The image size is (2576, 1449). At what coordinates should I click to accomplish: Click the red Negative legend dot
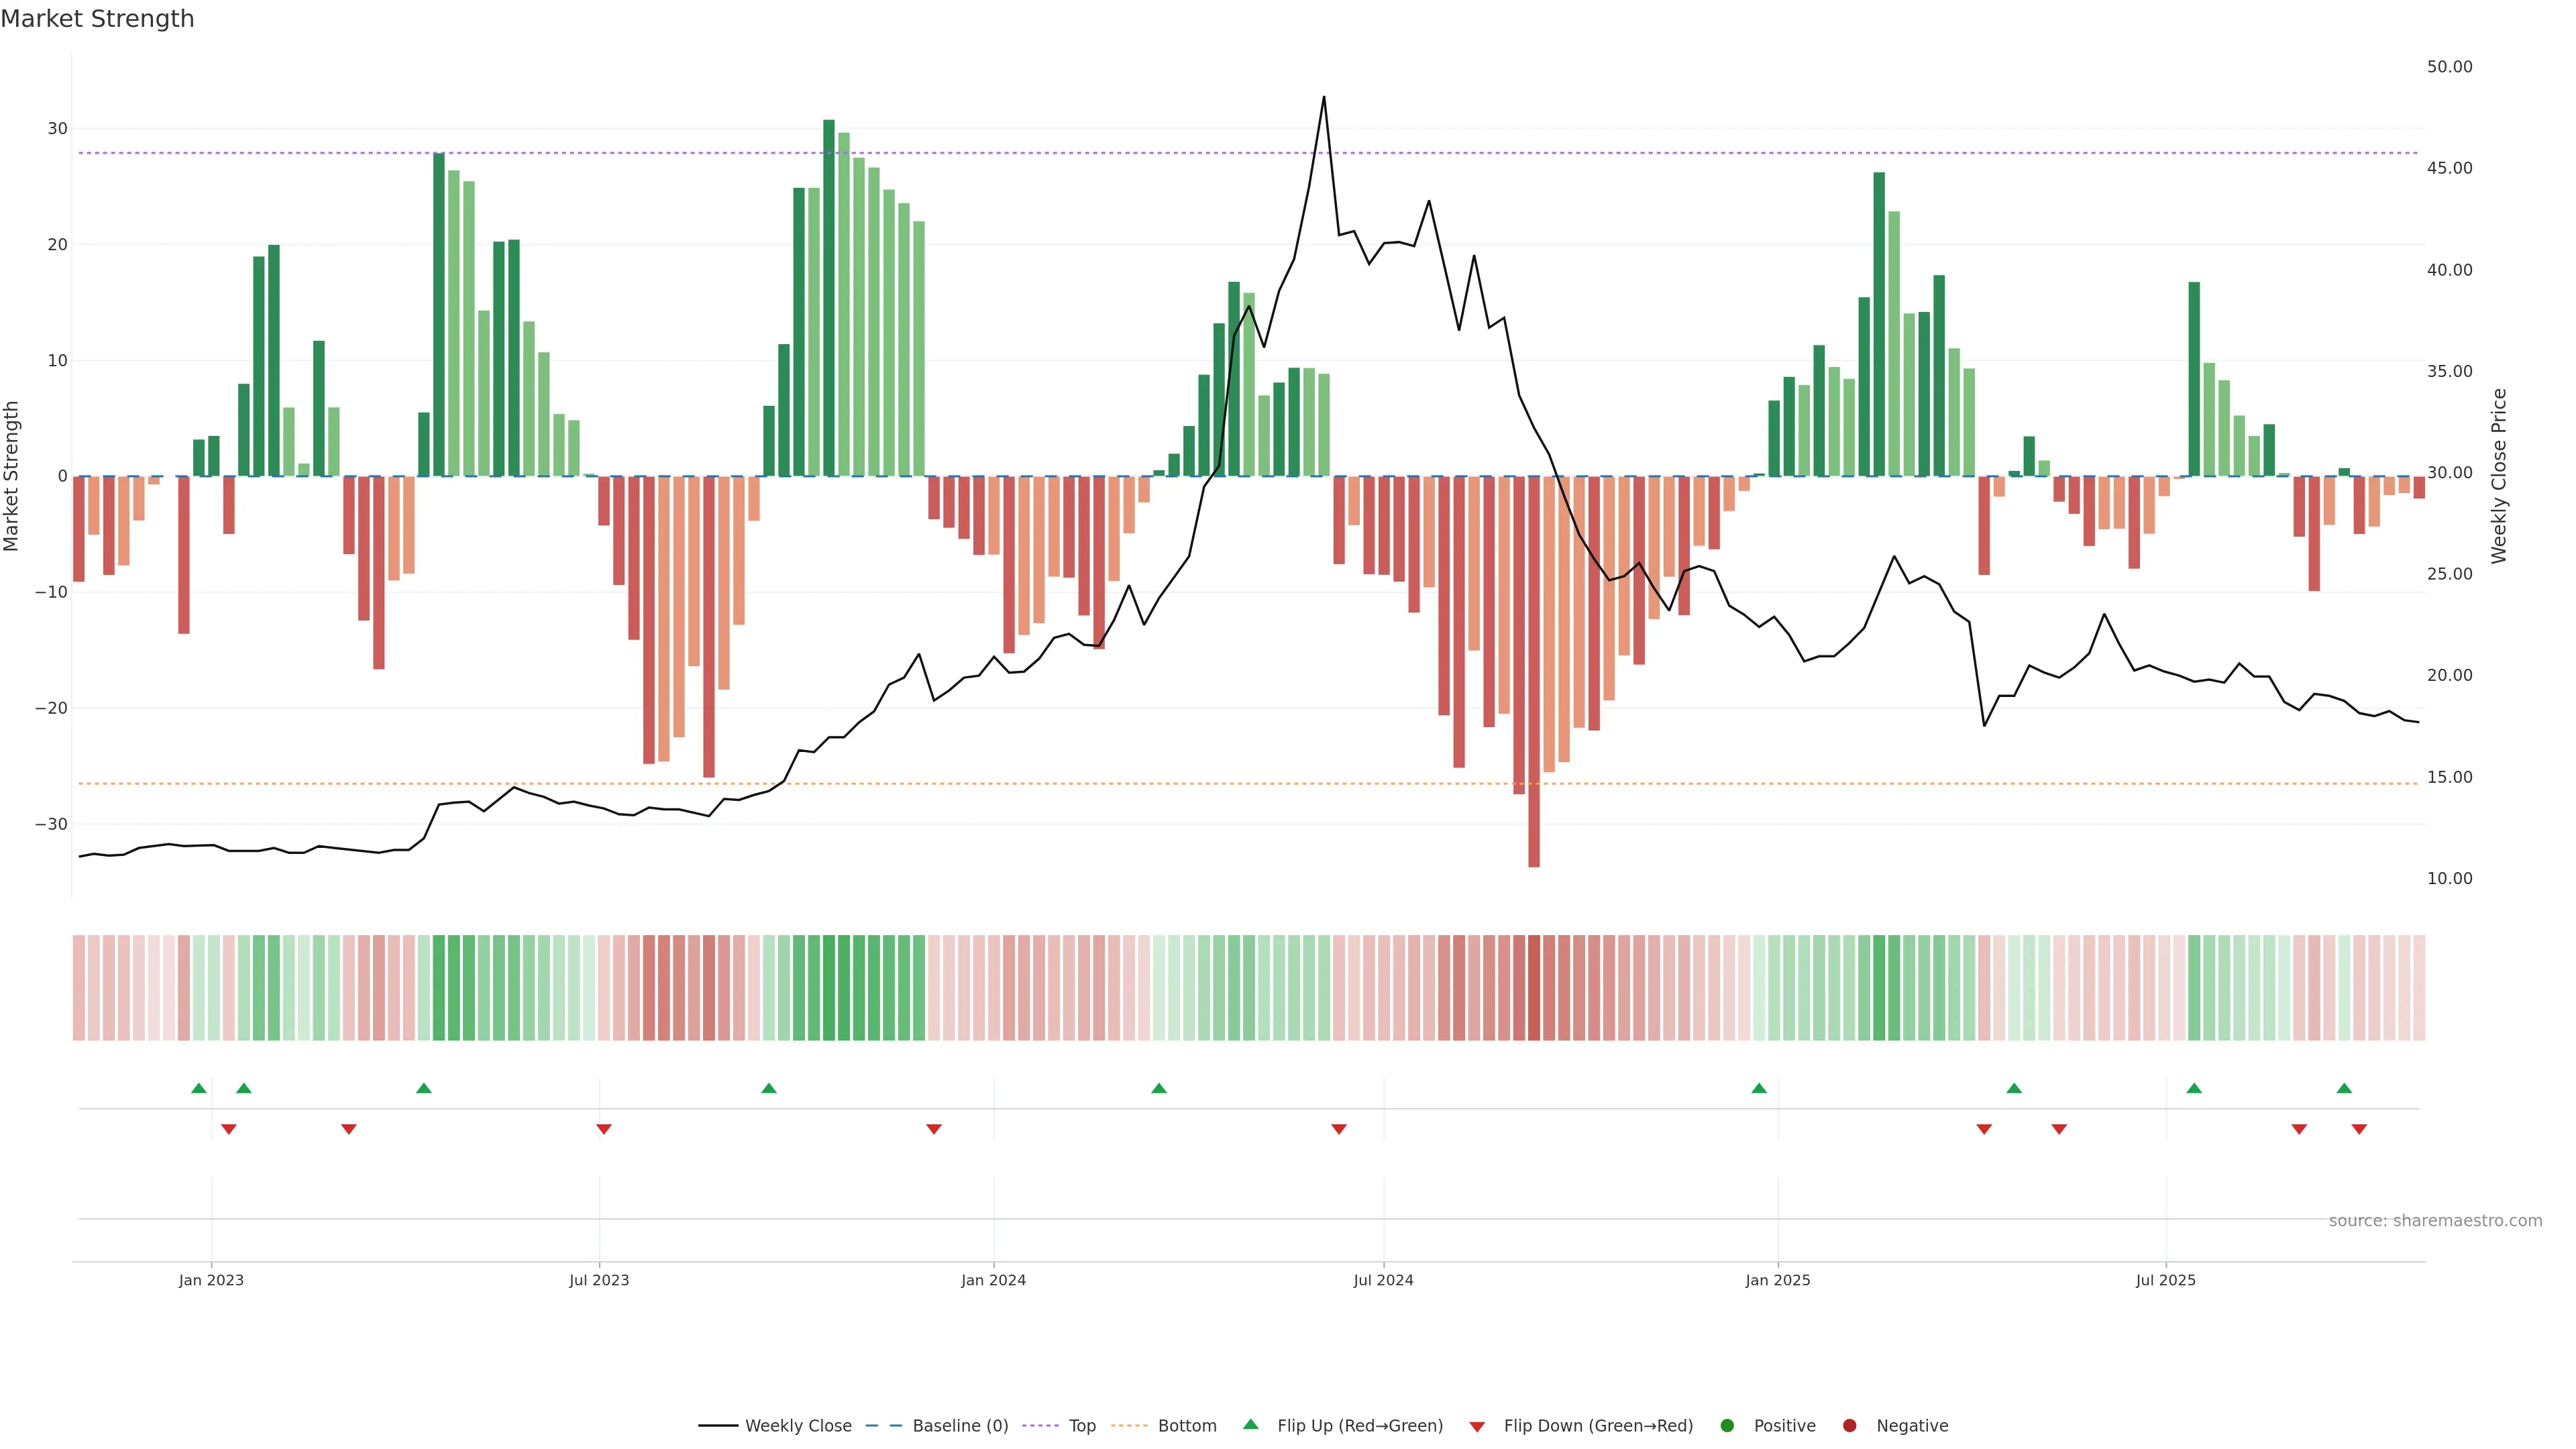(x=1849, y=1426)
